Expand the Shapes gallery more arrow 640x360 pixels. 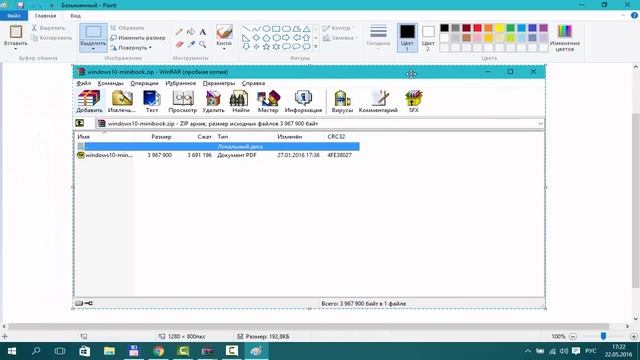click(316, 47)
